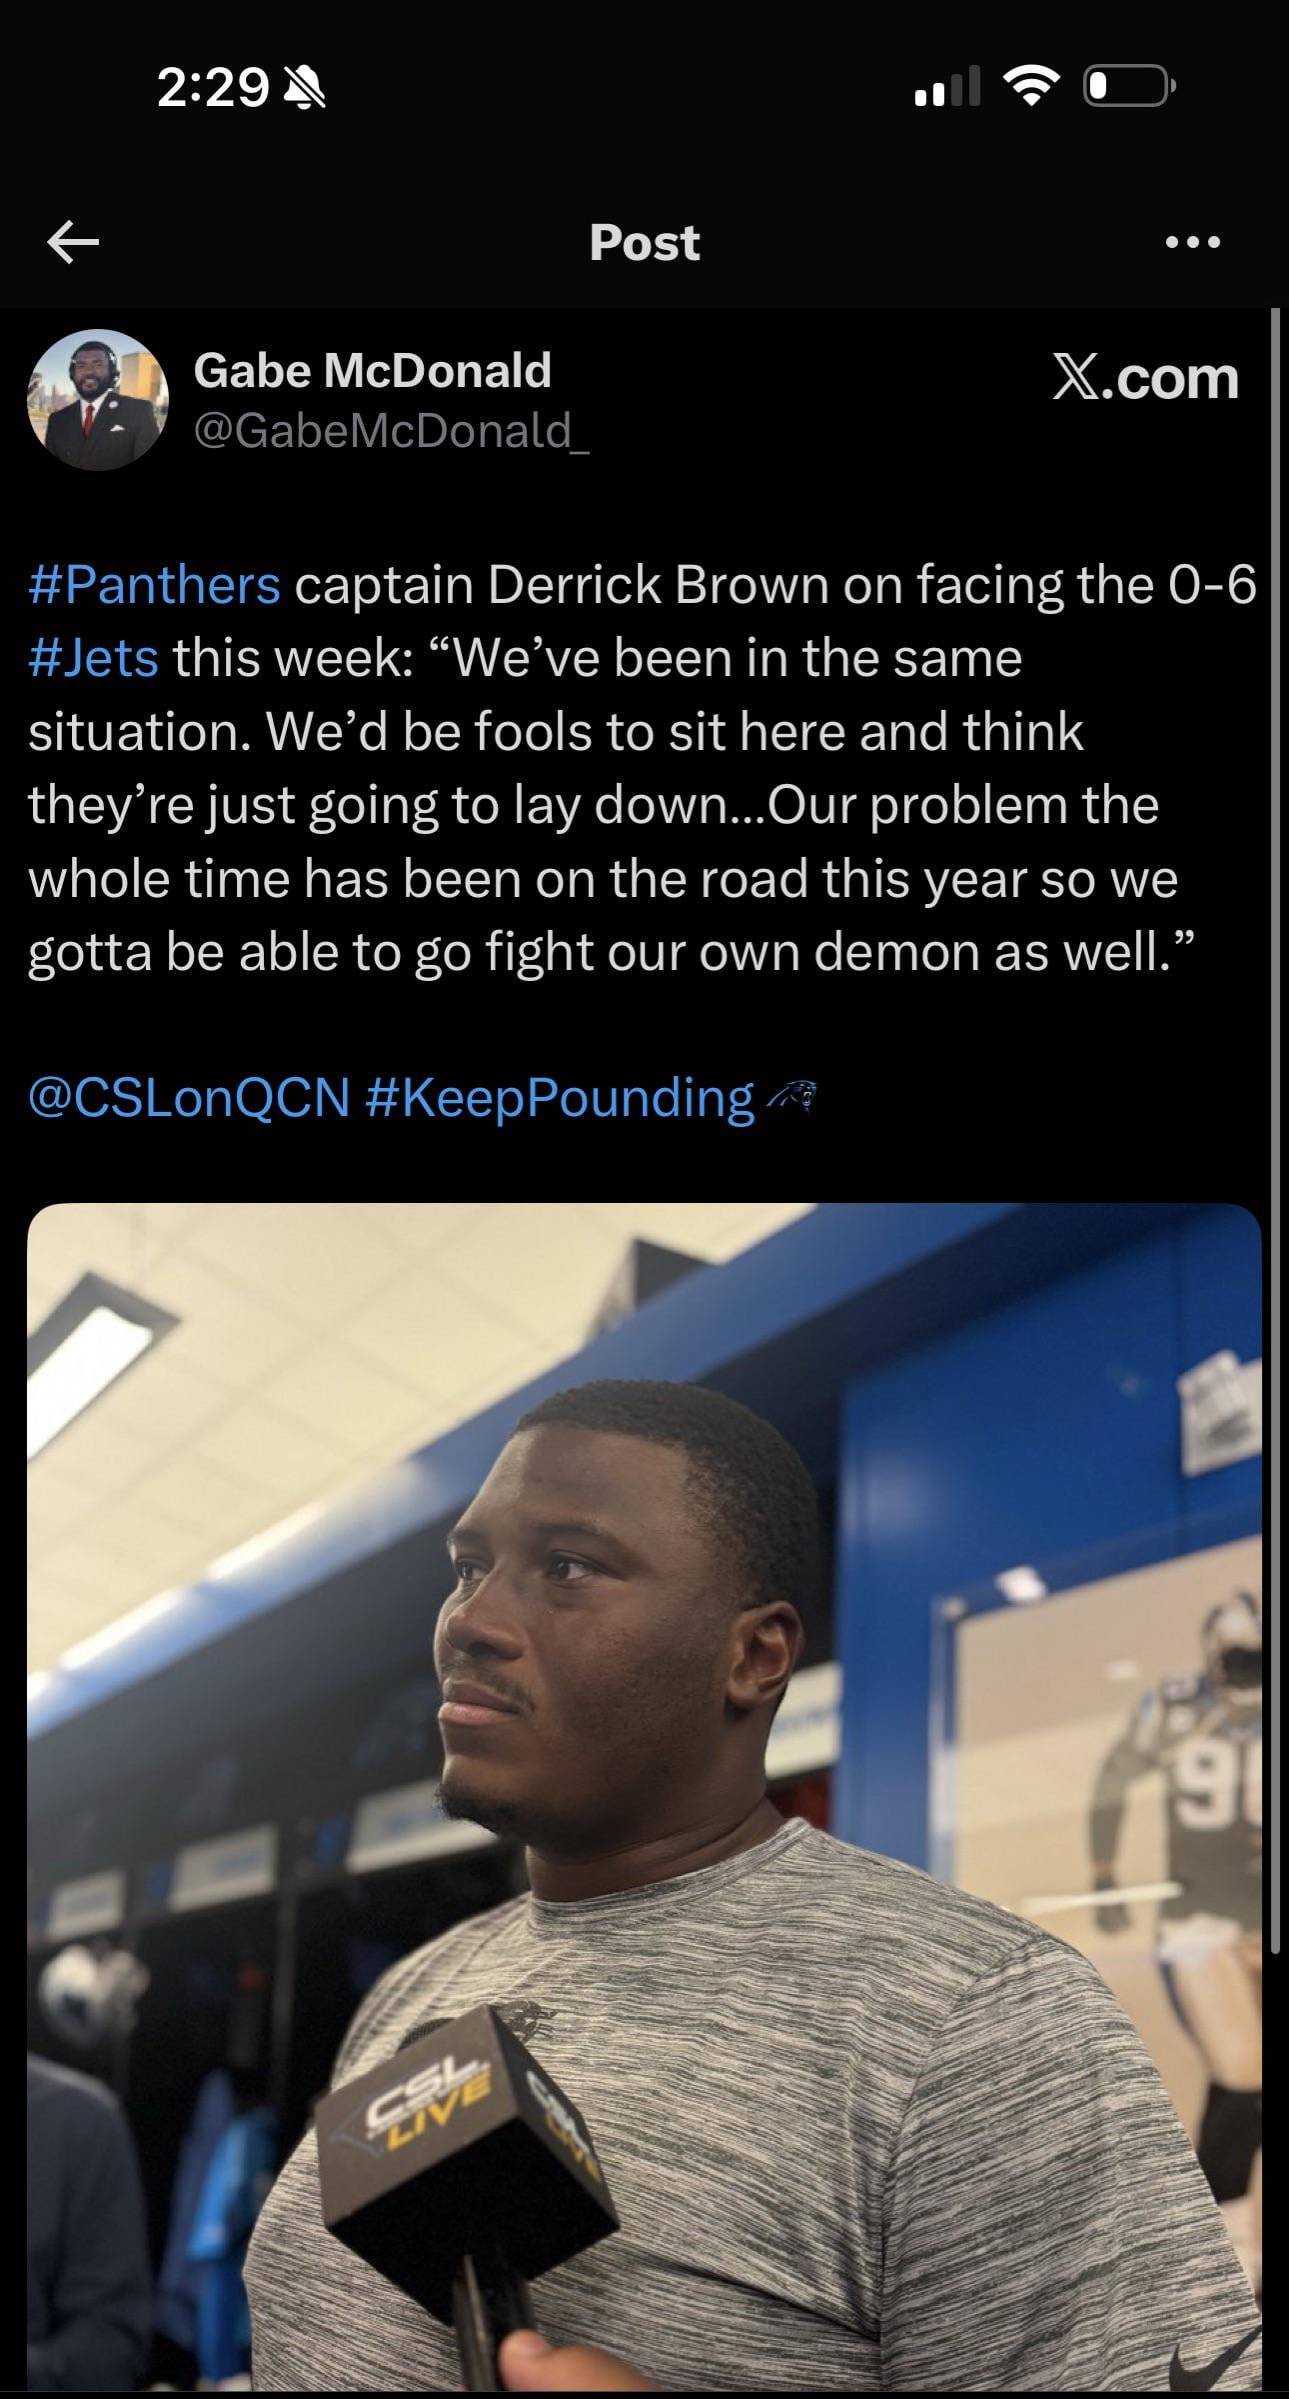Image resolution: width=1289 pixels, height=2399 pixels.
Task: Tap the @GabeMcDonald_ handle
Action: click(x=391, y=430)
